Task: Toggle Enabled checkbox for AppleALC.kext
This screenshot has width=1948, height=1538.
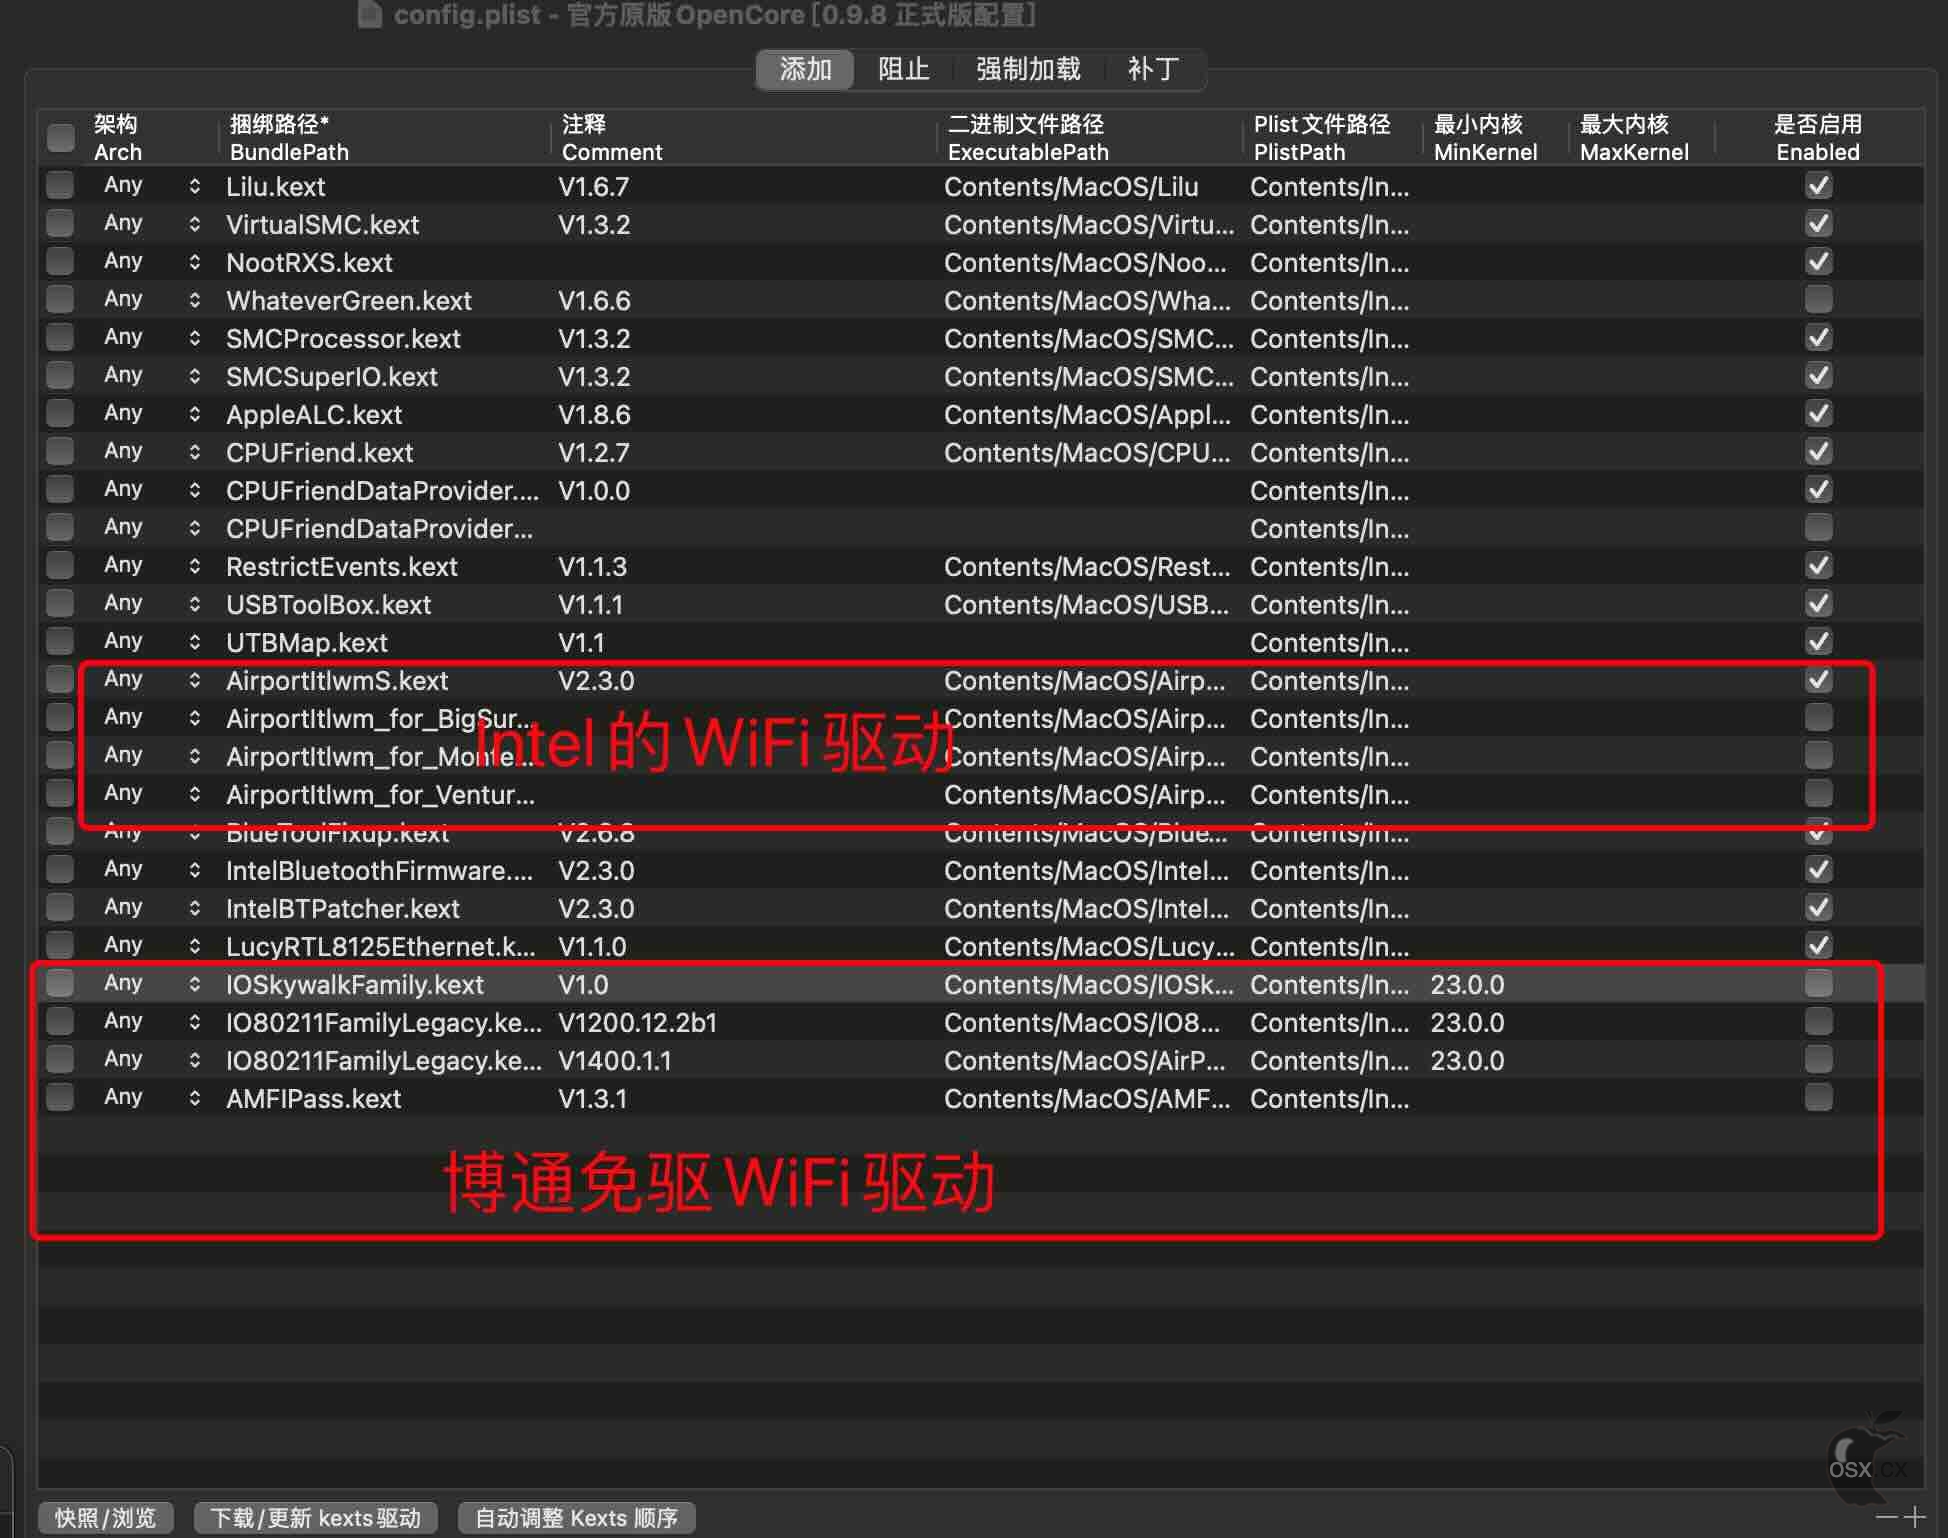Action: click(x=1818, y=413)
